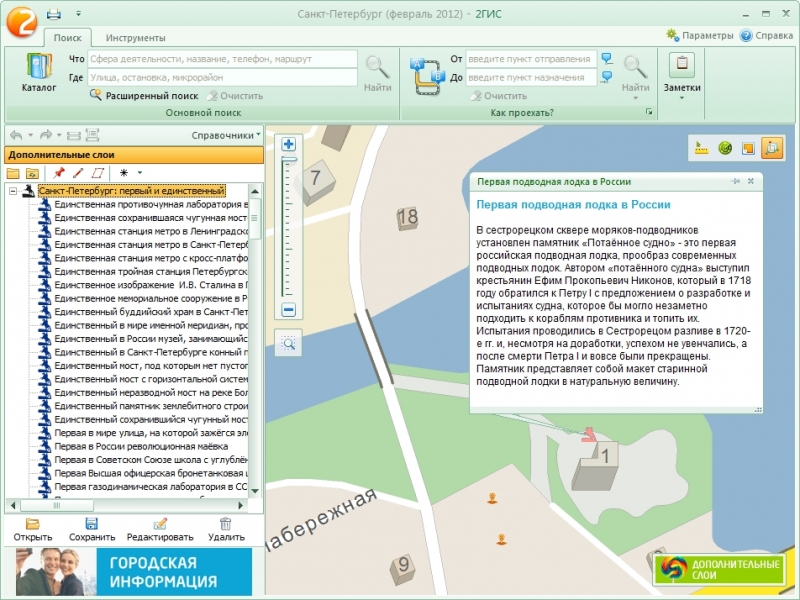Open the Заметки notes dropdown
This screenshot has width=800, height=600.
pyautogui.click(x=682, y=77)
